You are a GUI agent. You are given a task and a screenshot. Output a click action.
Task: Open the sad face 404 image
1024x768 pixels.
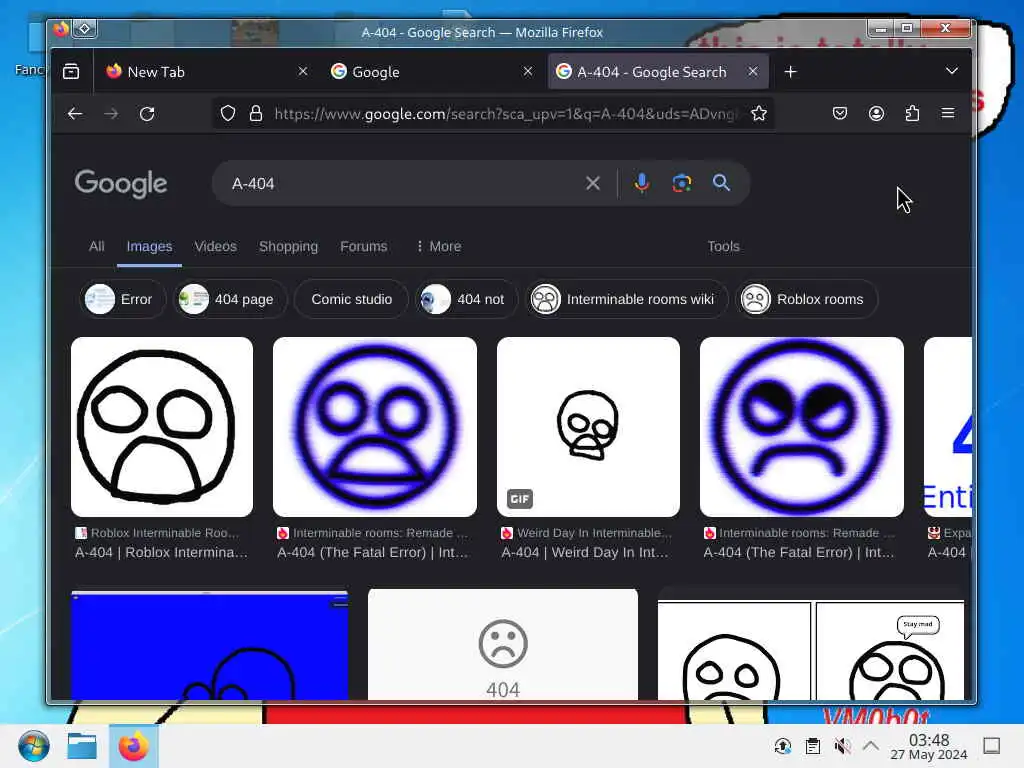click(x=503, y=645)
